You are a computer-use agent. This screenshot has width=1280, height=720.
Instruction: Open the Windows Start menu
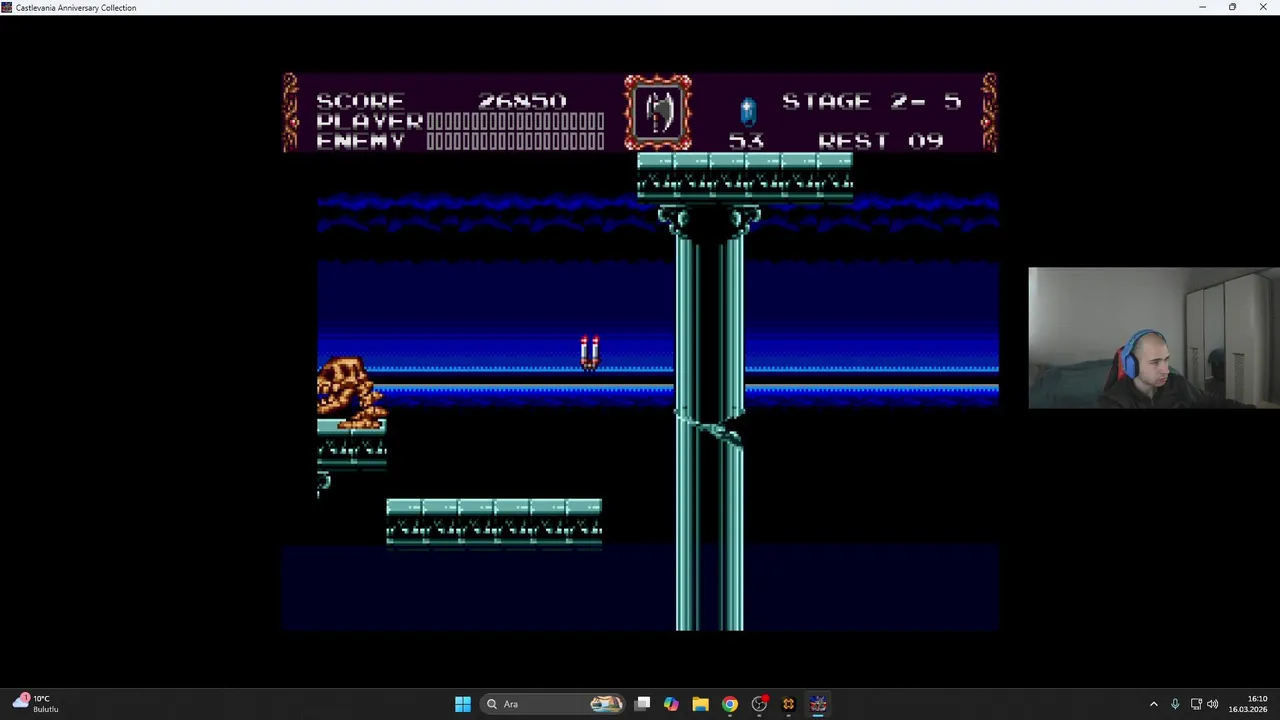462,704
